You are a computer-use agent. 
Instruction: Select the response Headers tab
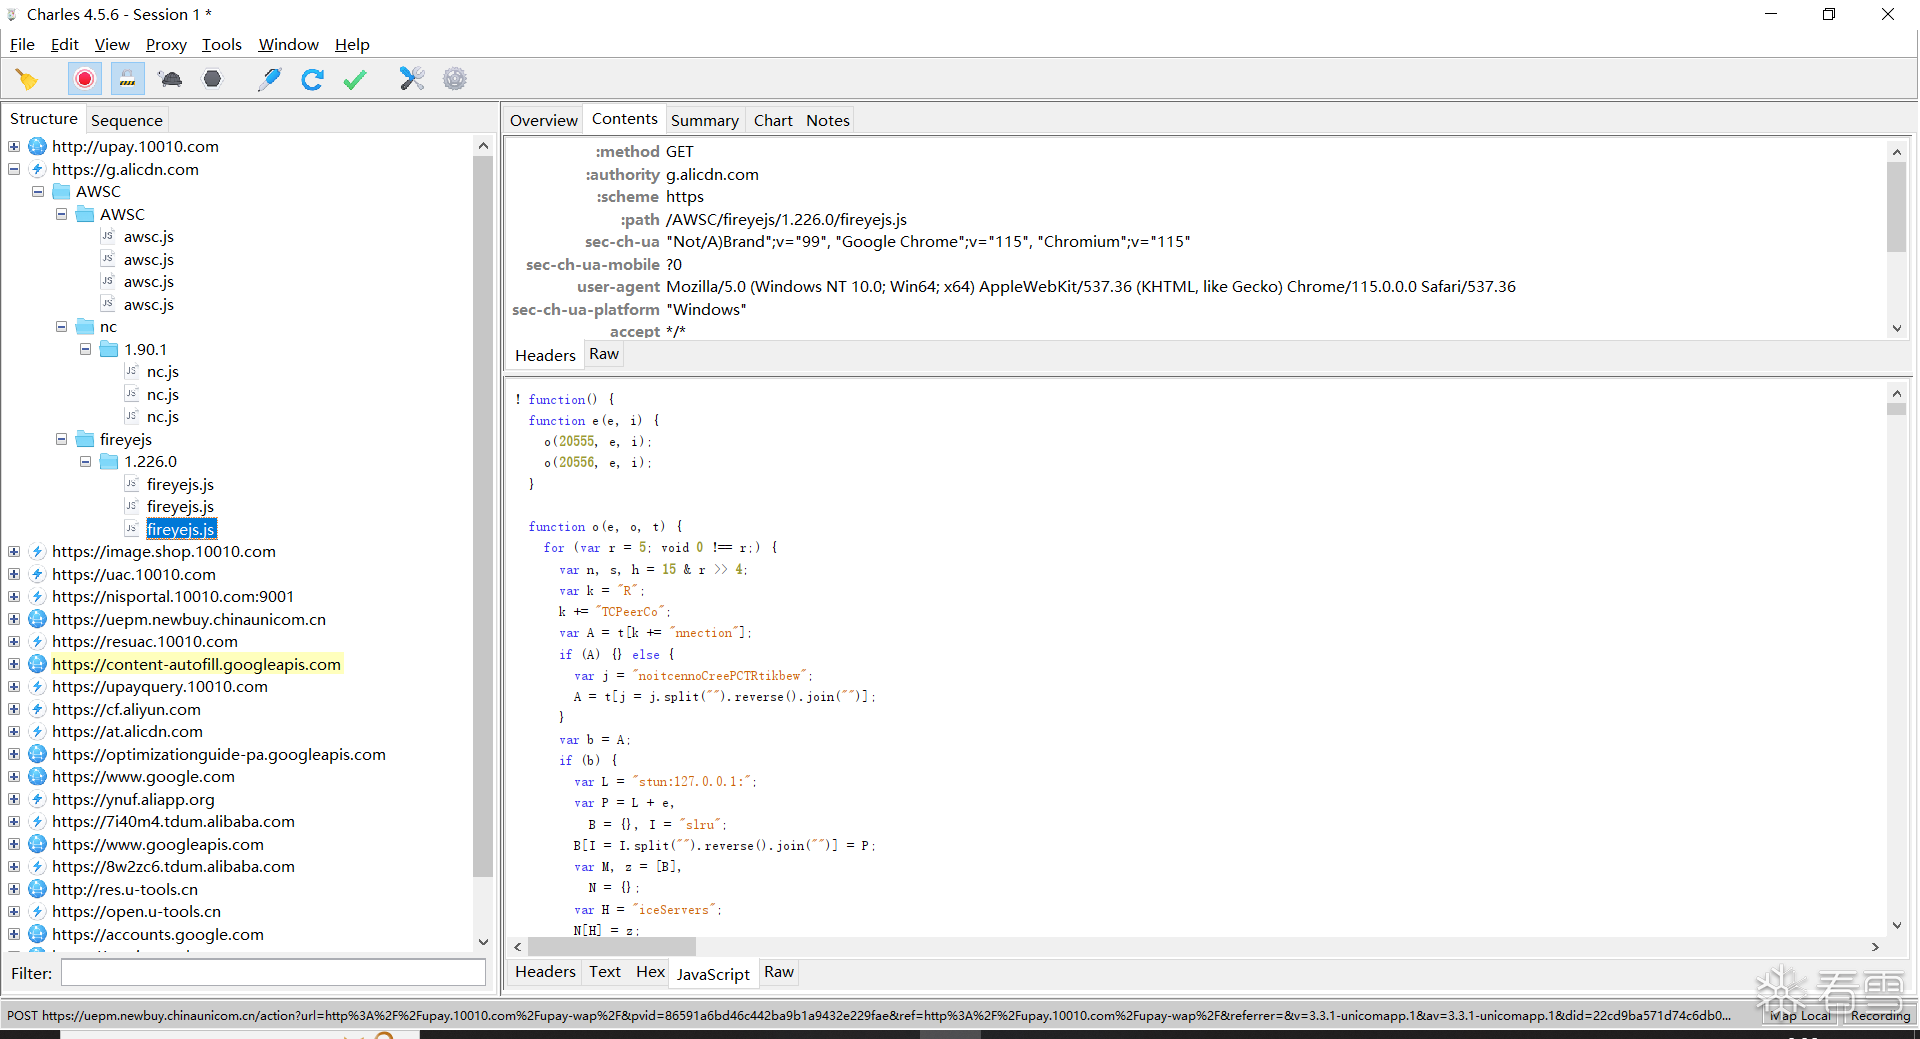pyautogui.click(x=545, y=972)
